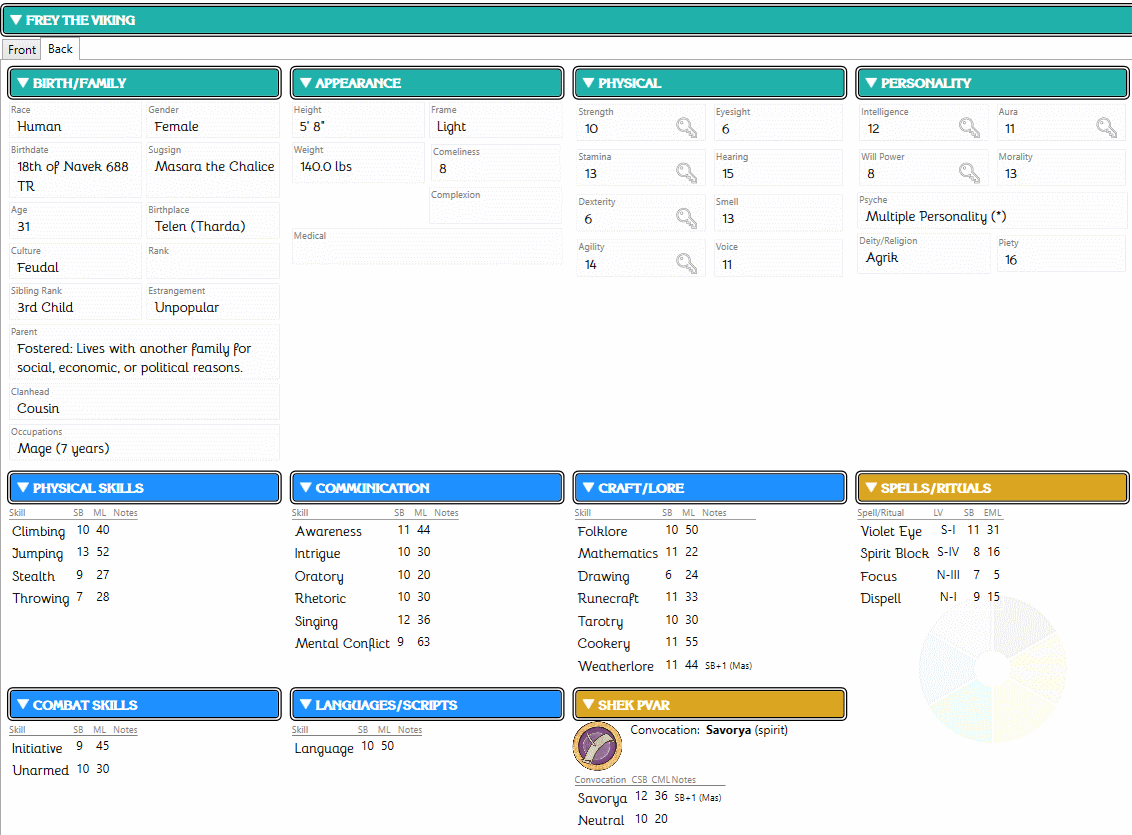This screenshot has height=835, width=1132.
Task: Select the Savorya convocation medallion icon
Action: tap(597, 746)
